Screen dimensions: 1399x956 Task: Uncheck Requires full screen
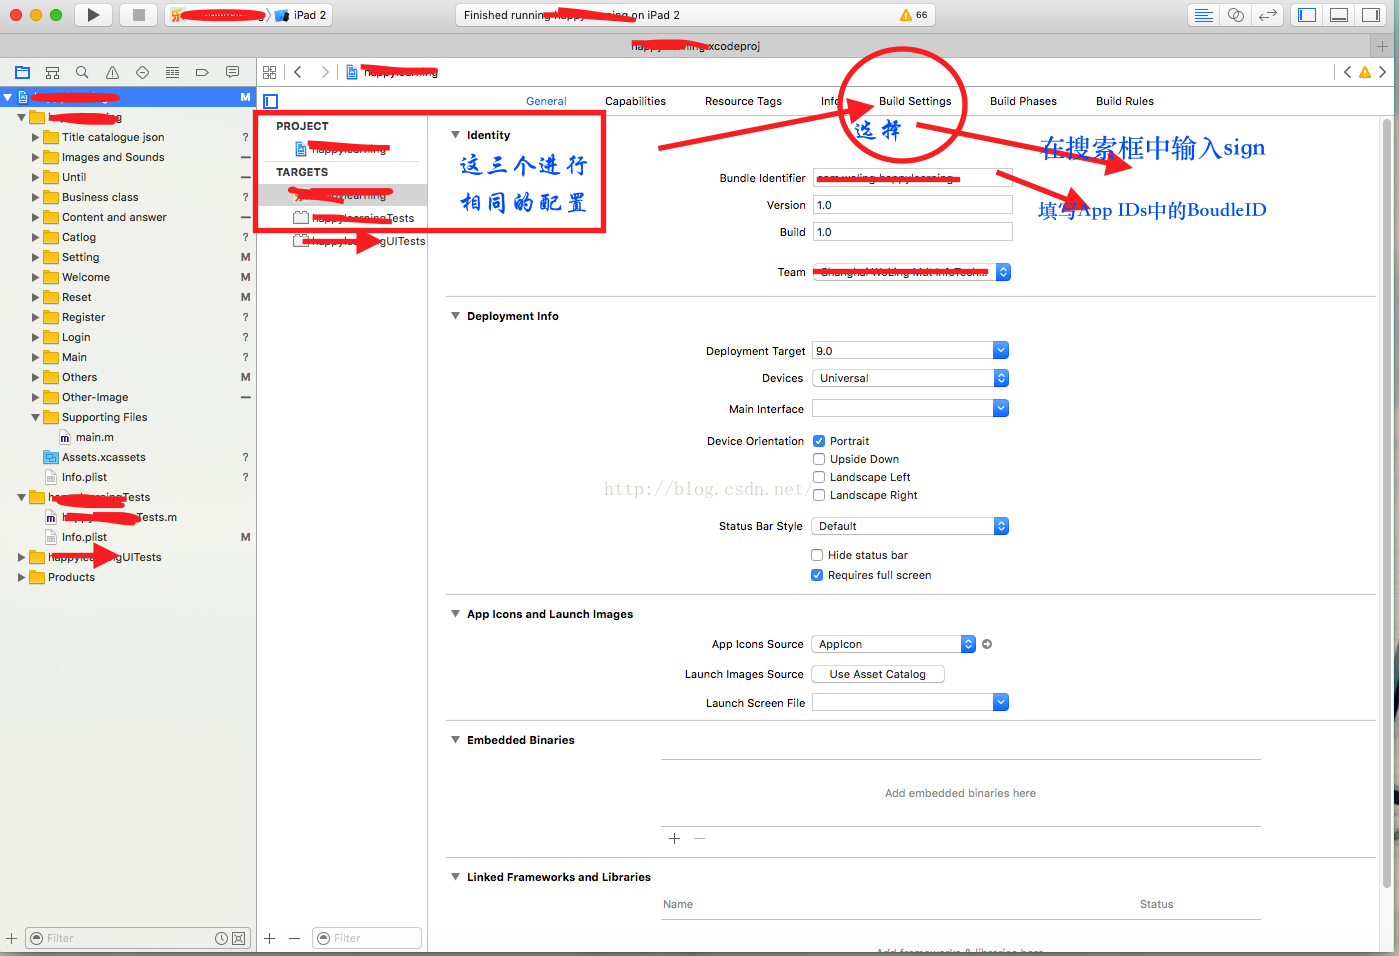[817, 575]
